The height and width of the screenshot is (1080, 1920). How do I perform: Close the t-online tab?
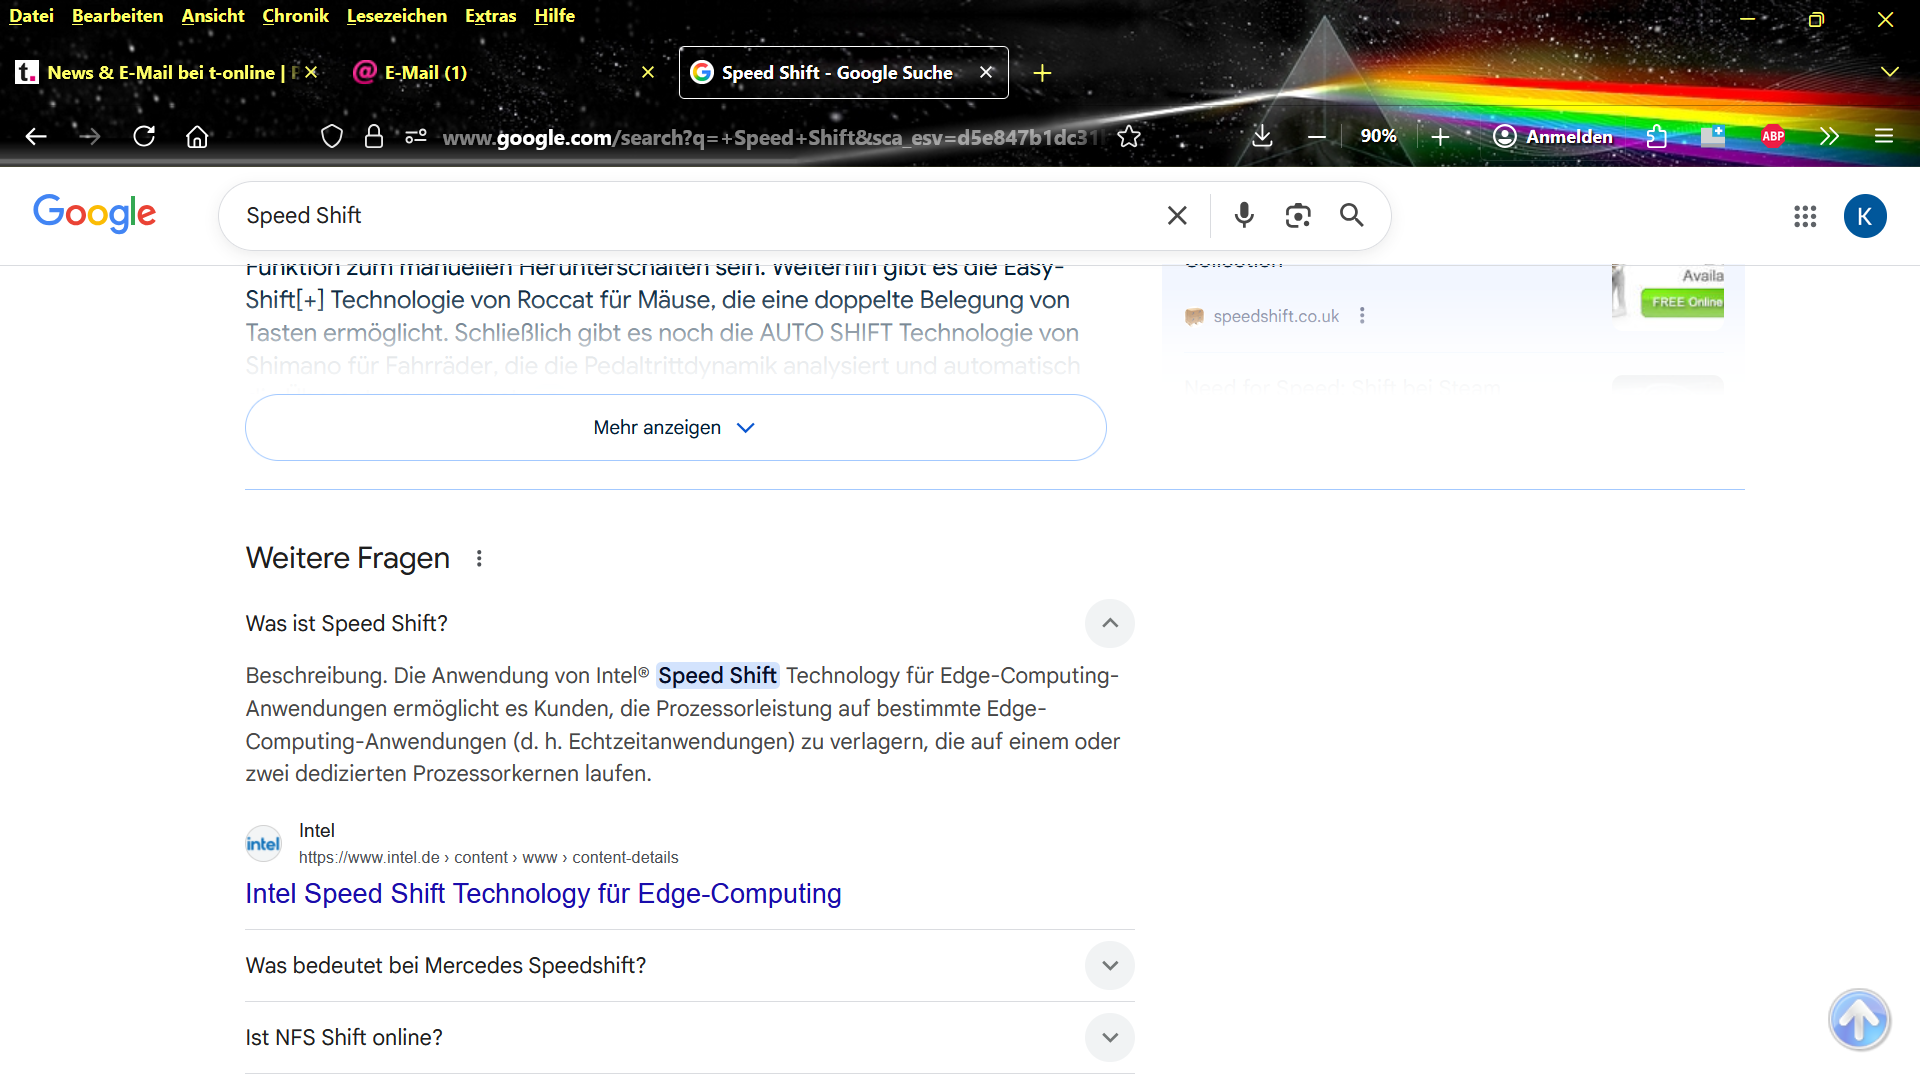tap(311, 72)
